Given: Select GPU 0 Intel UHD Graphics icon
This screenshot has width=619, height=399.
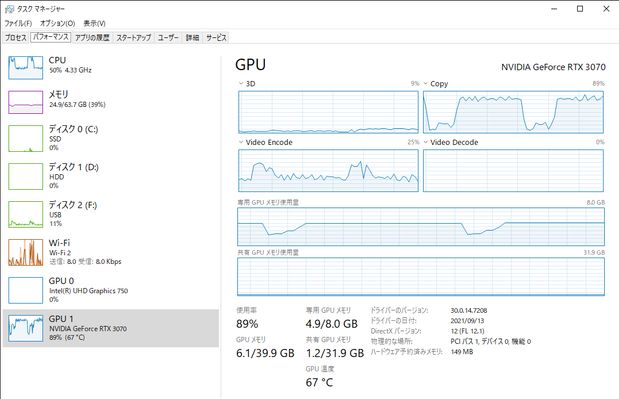Looking at the screenshot, I should pyautogui.click(x=26, y=290).
